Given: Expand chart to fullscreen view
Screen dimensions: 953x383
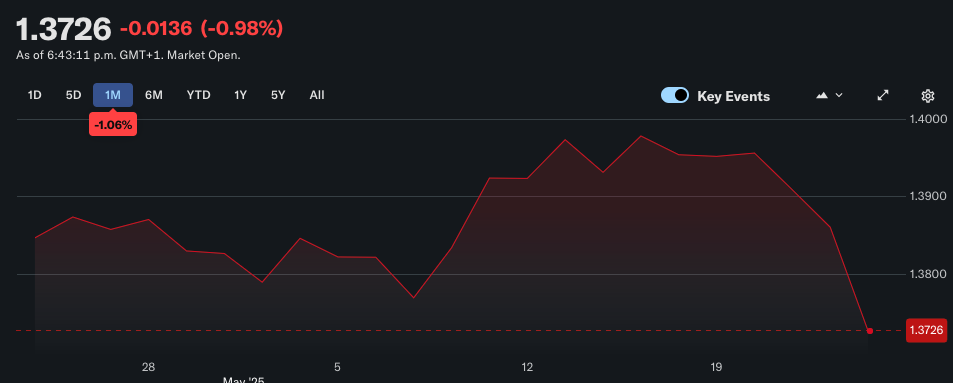Looking at the screenshot, I should click(x=883, y=95).
